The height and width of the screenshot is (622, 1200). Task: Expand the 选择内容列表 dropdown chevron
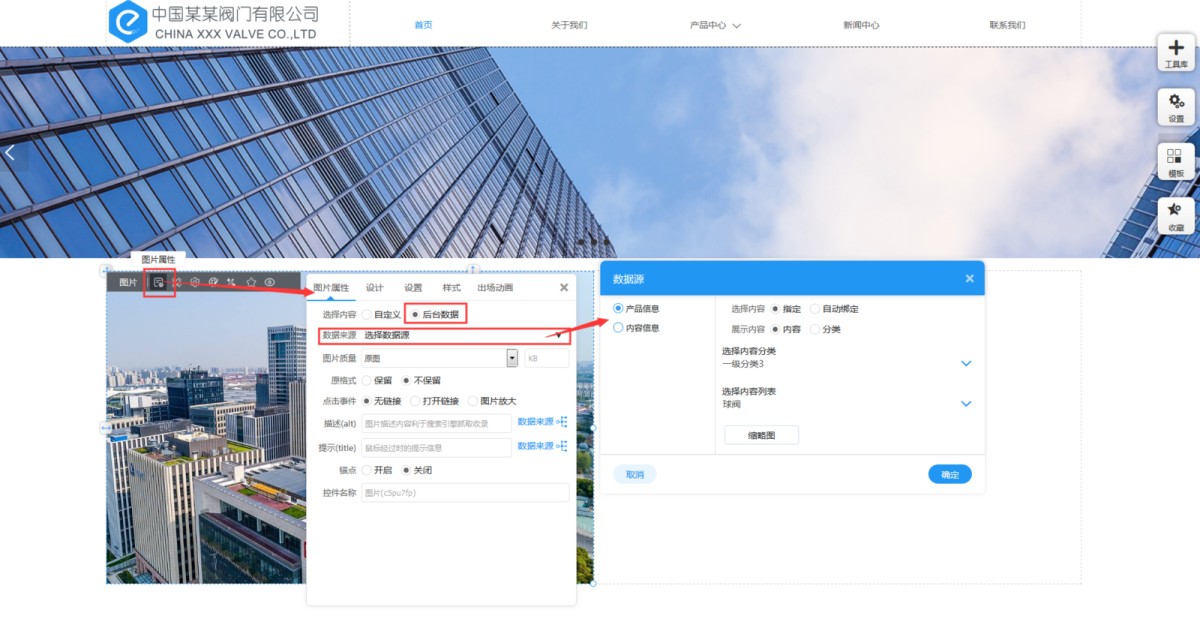pyautogui.click(x=966, y=404)
